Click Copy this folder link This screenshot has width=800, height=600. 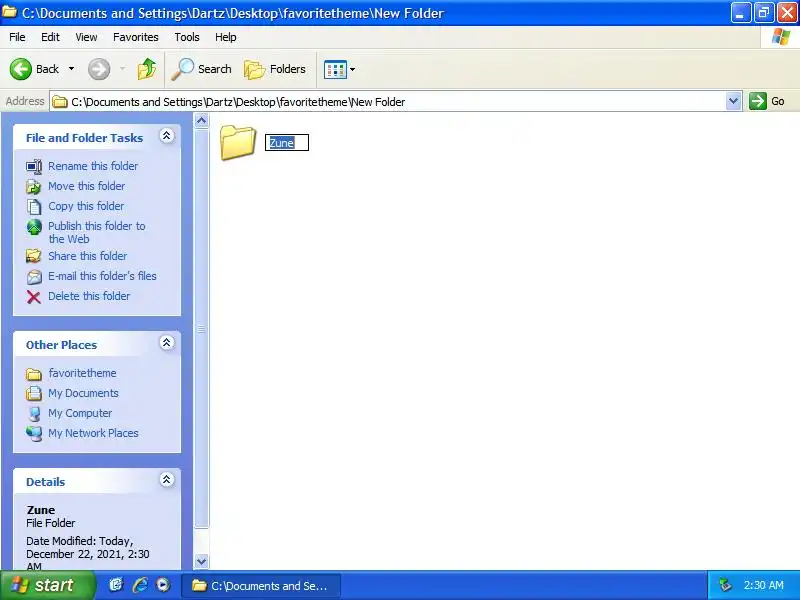(x=86, y=206)
